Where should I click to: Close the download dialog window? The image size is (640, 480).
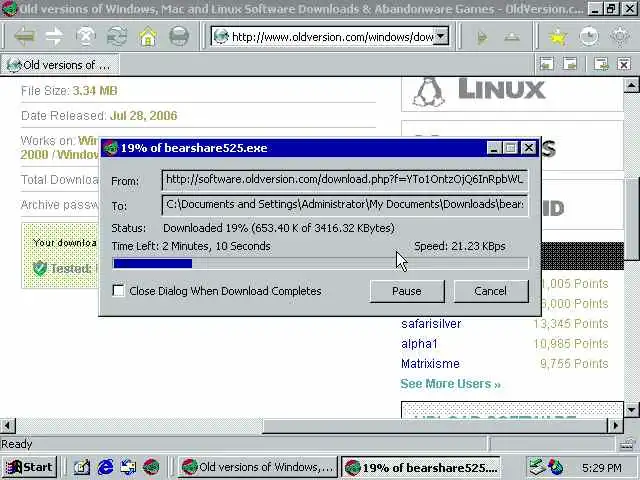tap(529, 148)
